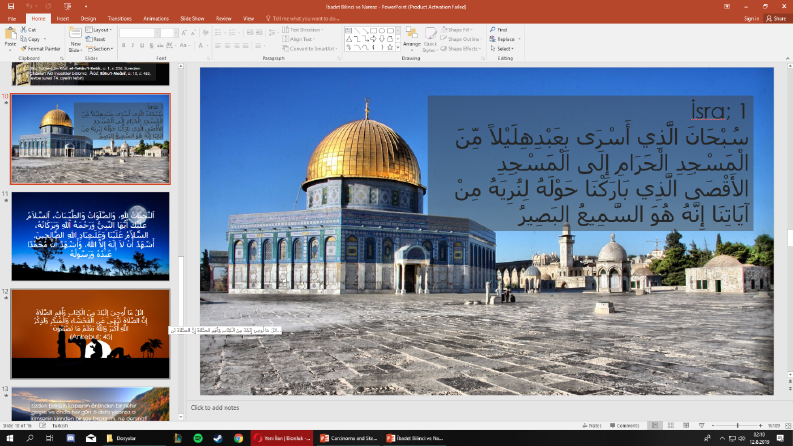Increase font size
This screenshot has height=446, width=793.
(x=184, y=33)
